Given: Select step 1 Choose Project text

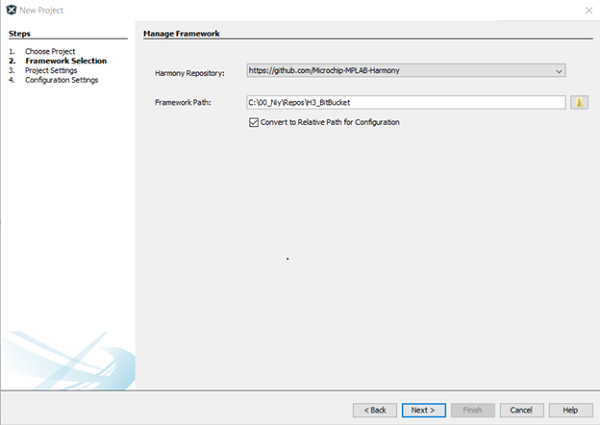Looking at the screenshot, I should (x=50, y=51).
